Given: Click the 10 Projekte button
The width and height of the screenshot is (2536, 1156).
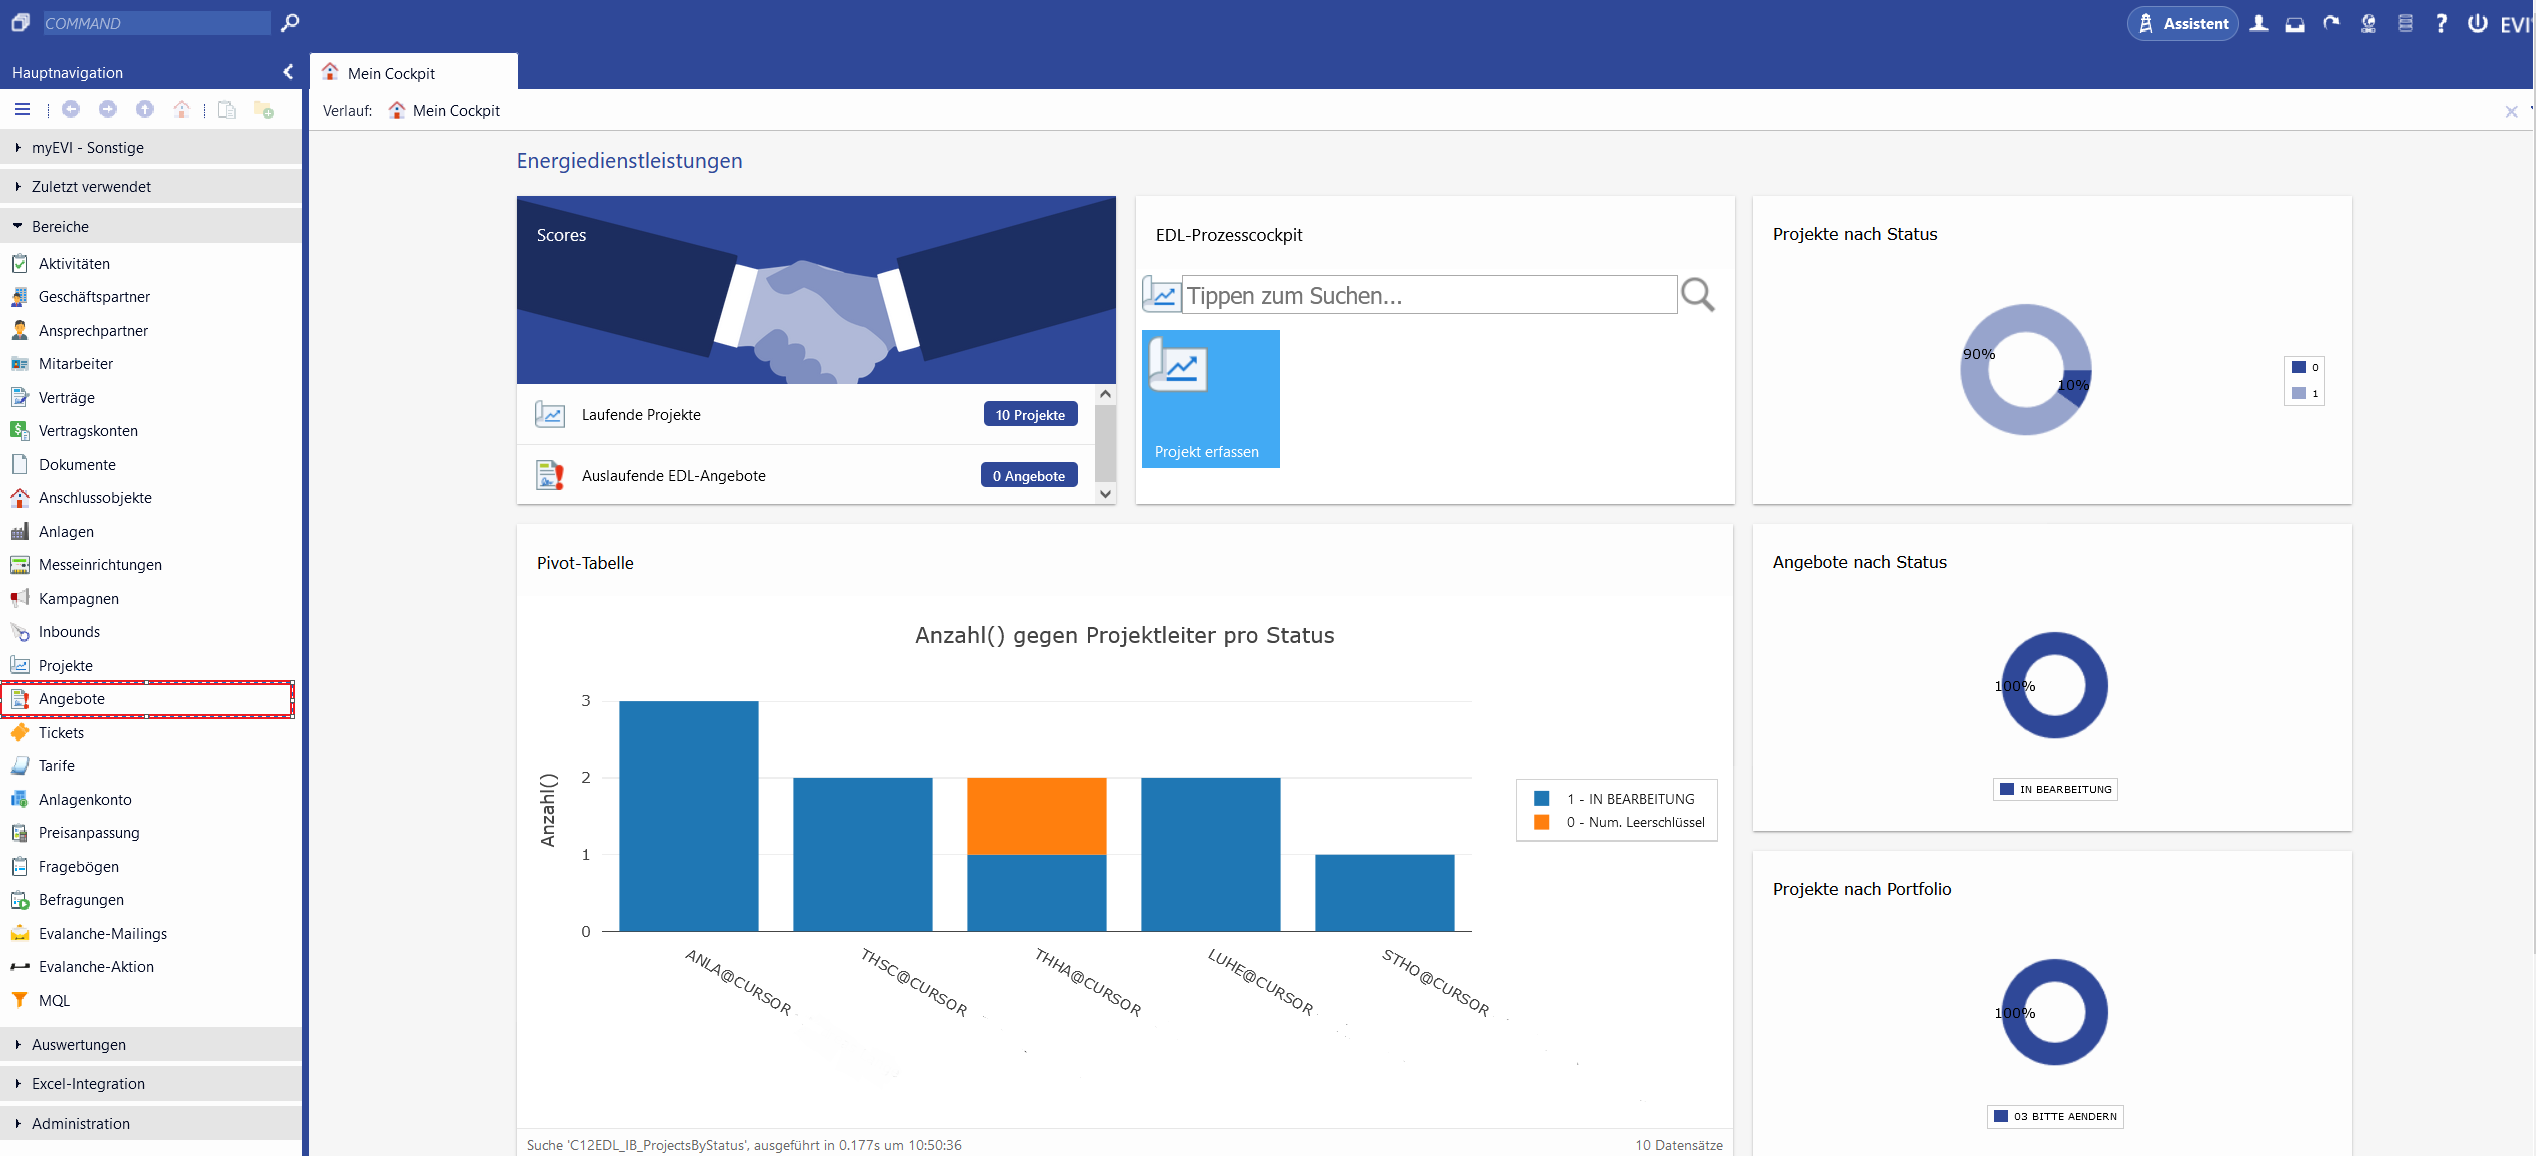Looking at the screenshot, I should tap(1030, 415).
